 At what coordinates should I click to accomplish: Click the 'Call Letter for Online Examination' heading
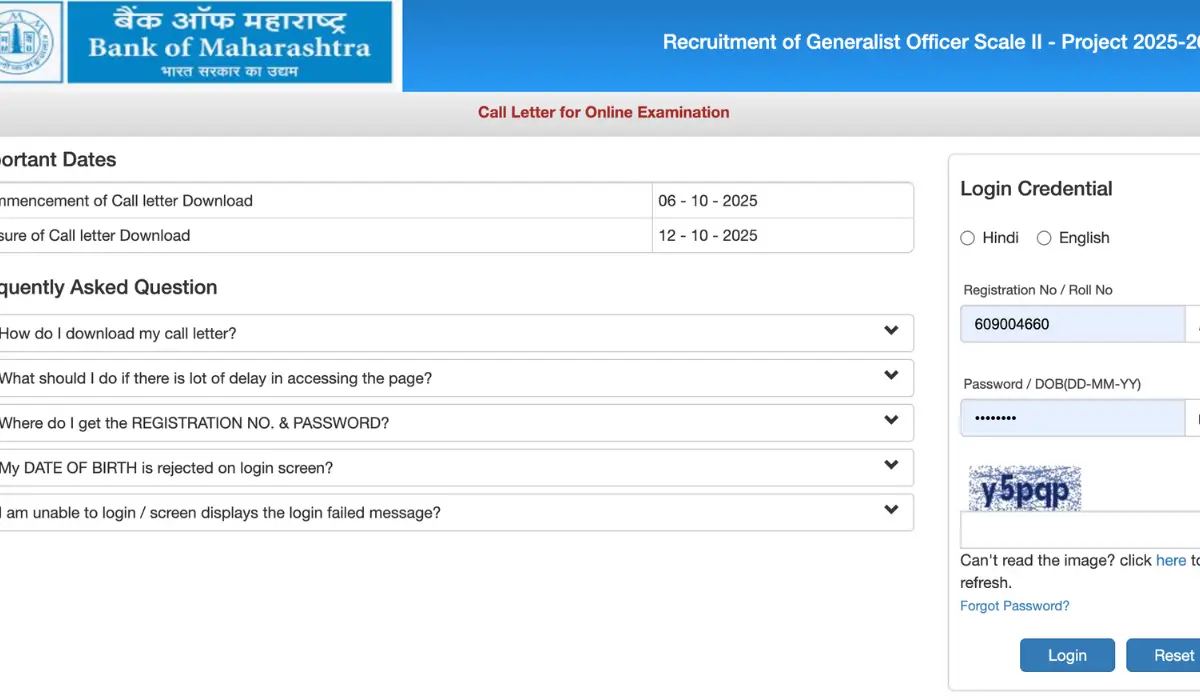603,112
